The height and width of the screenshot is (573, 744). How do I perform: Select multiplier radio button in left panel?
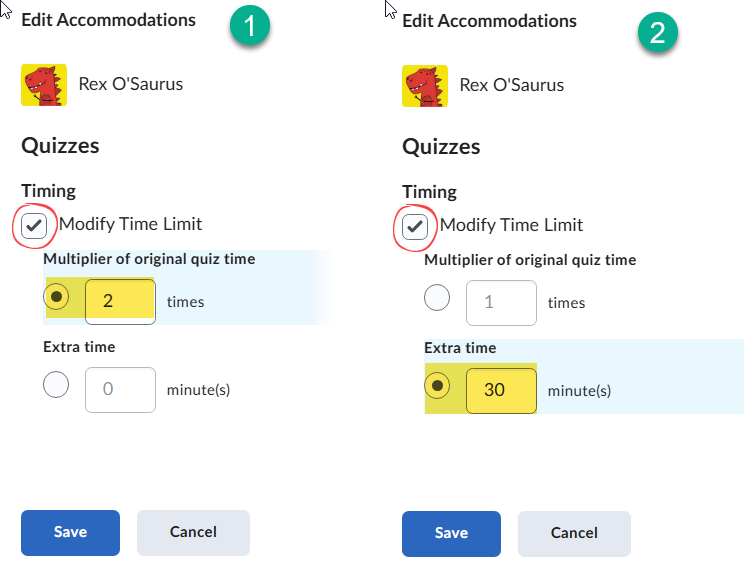pos(57,298)
